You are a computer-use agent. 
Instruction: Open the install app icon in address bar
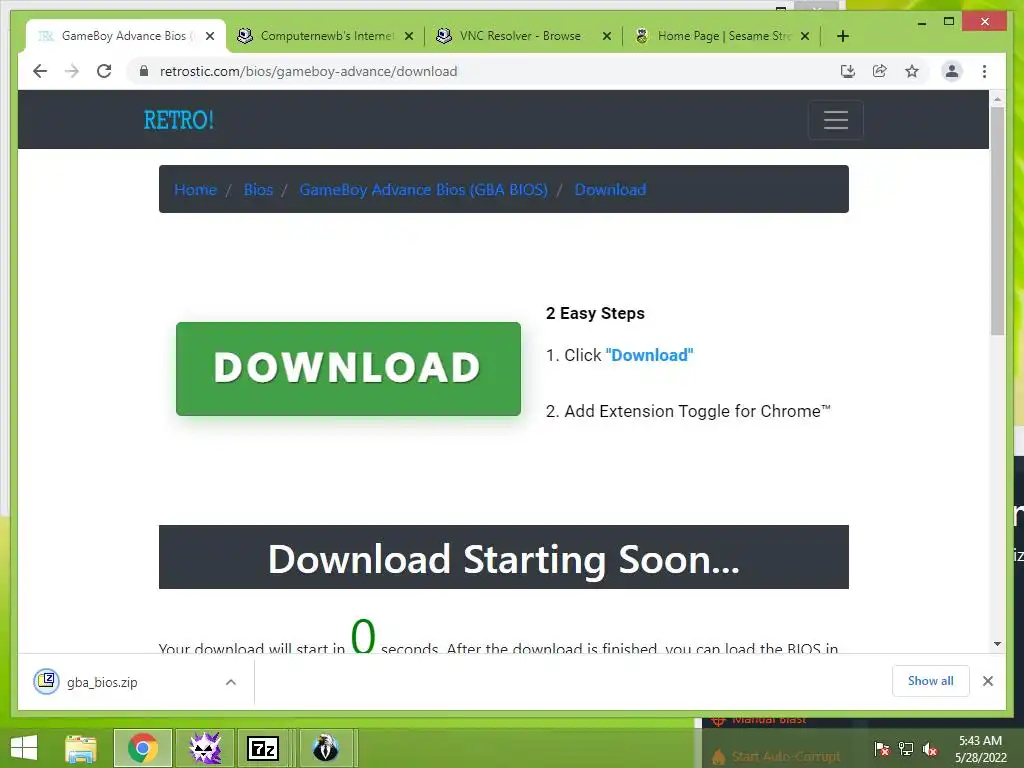[848, 71]
